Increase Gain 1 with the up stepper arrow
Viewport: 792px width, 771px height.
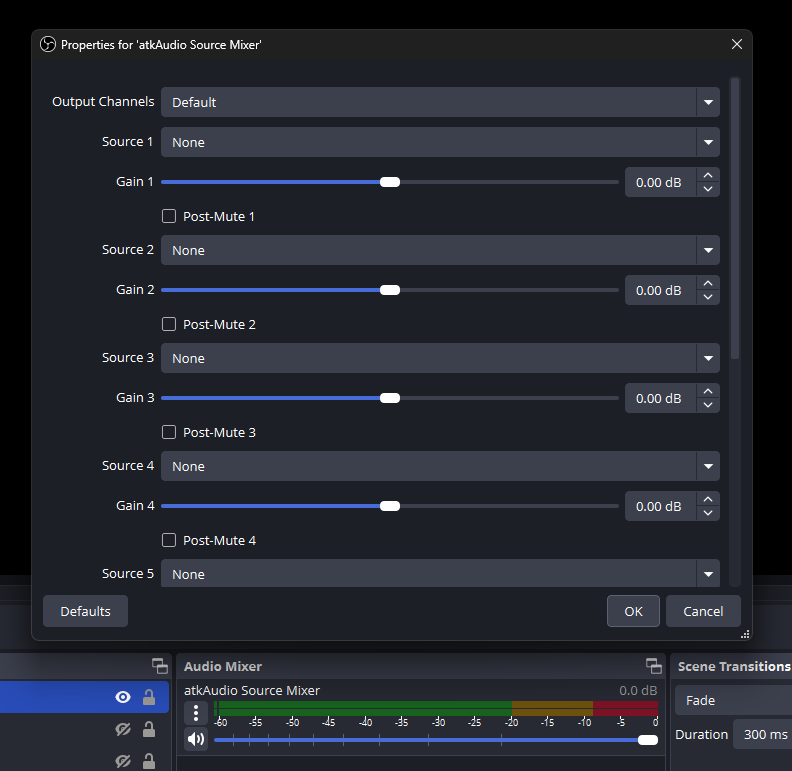click(x=708, y=175)
